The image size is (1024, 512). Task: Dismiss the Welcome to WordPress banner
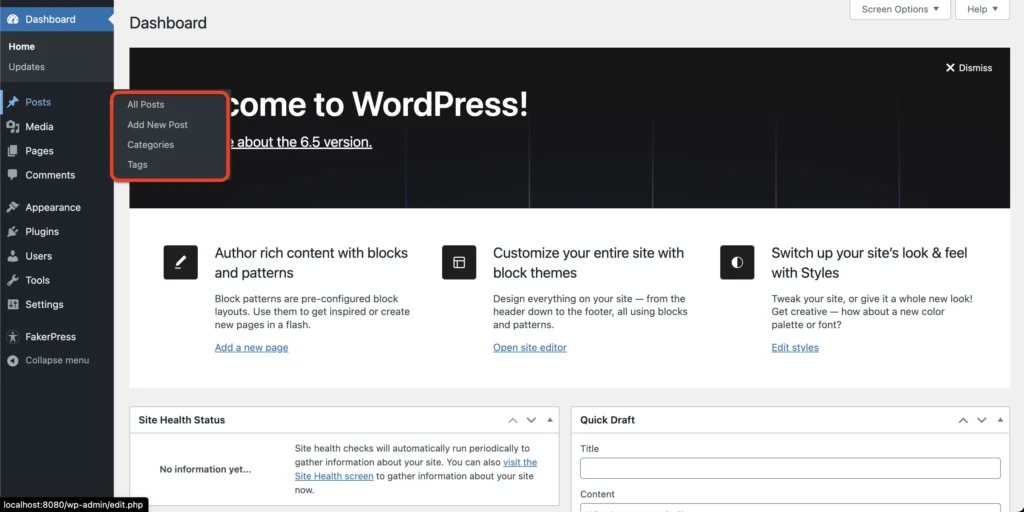click(x=968, y=68)
